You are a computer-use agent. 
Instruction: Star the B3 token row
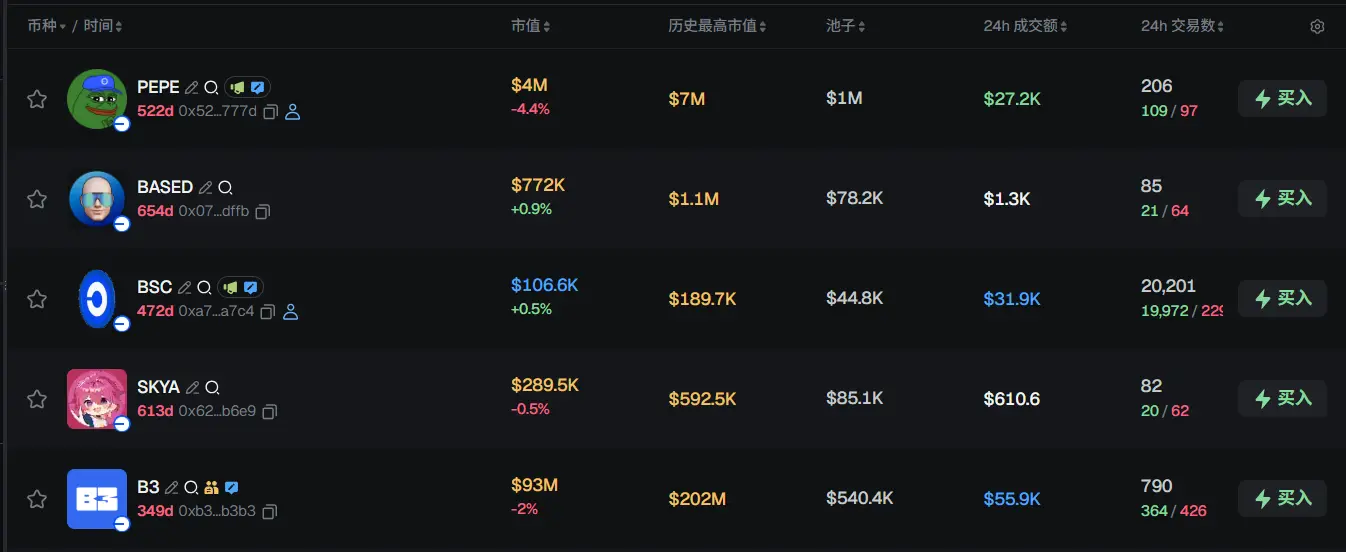pos(37,499)
